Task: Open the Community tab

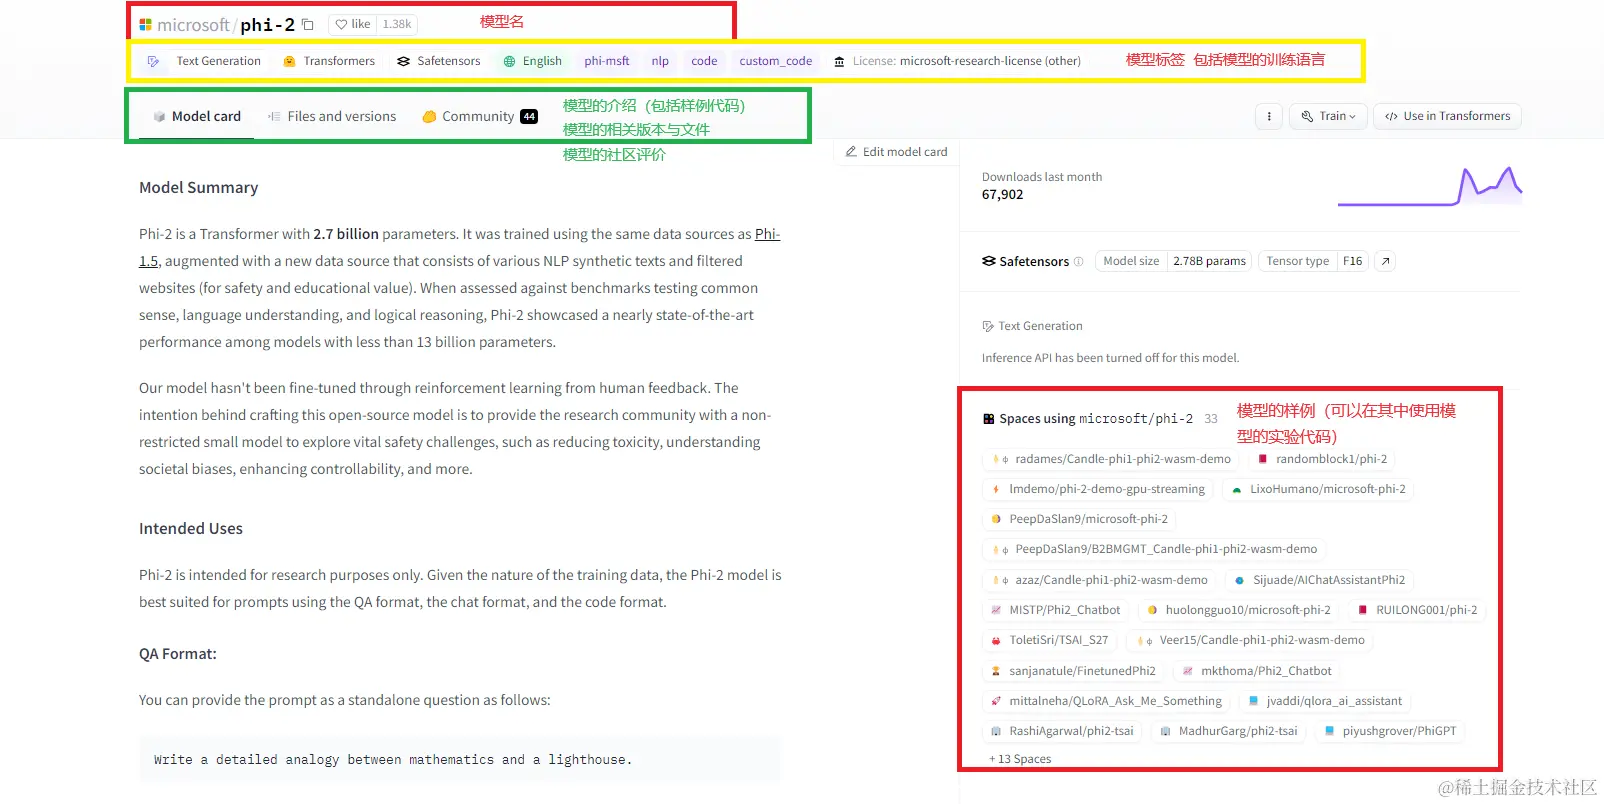Action: tap(479, 117)
